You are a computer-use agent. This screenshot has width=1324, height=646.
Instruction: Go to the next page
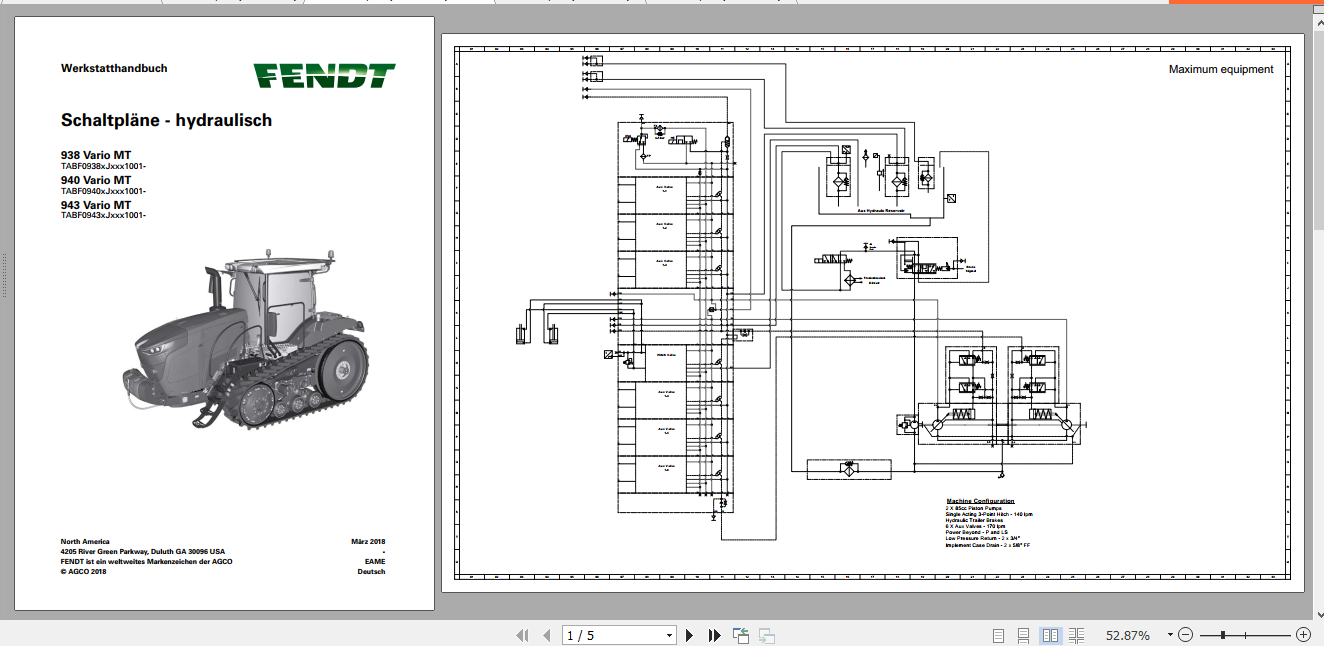(x=690, y=635)
